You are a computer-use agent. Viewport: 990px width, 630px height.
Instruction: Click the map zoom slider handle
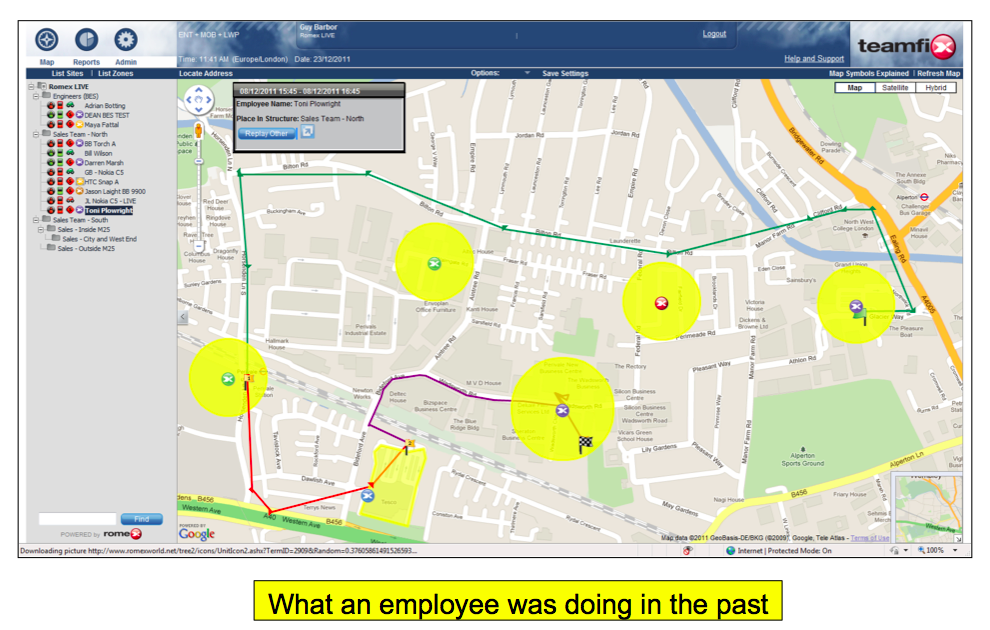point(198,162)
